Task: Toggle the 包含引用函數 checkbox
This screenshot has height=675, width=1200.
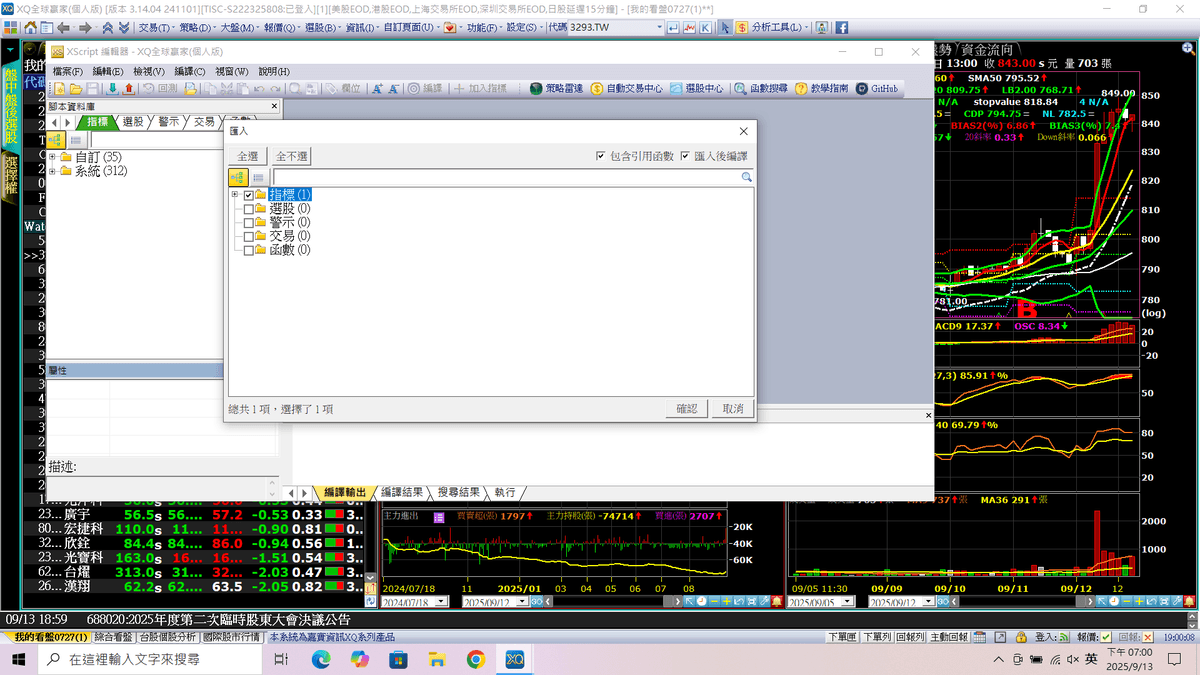Action: (600, 156)
